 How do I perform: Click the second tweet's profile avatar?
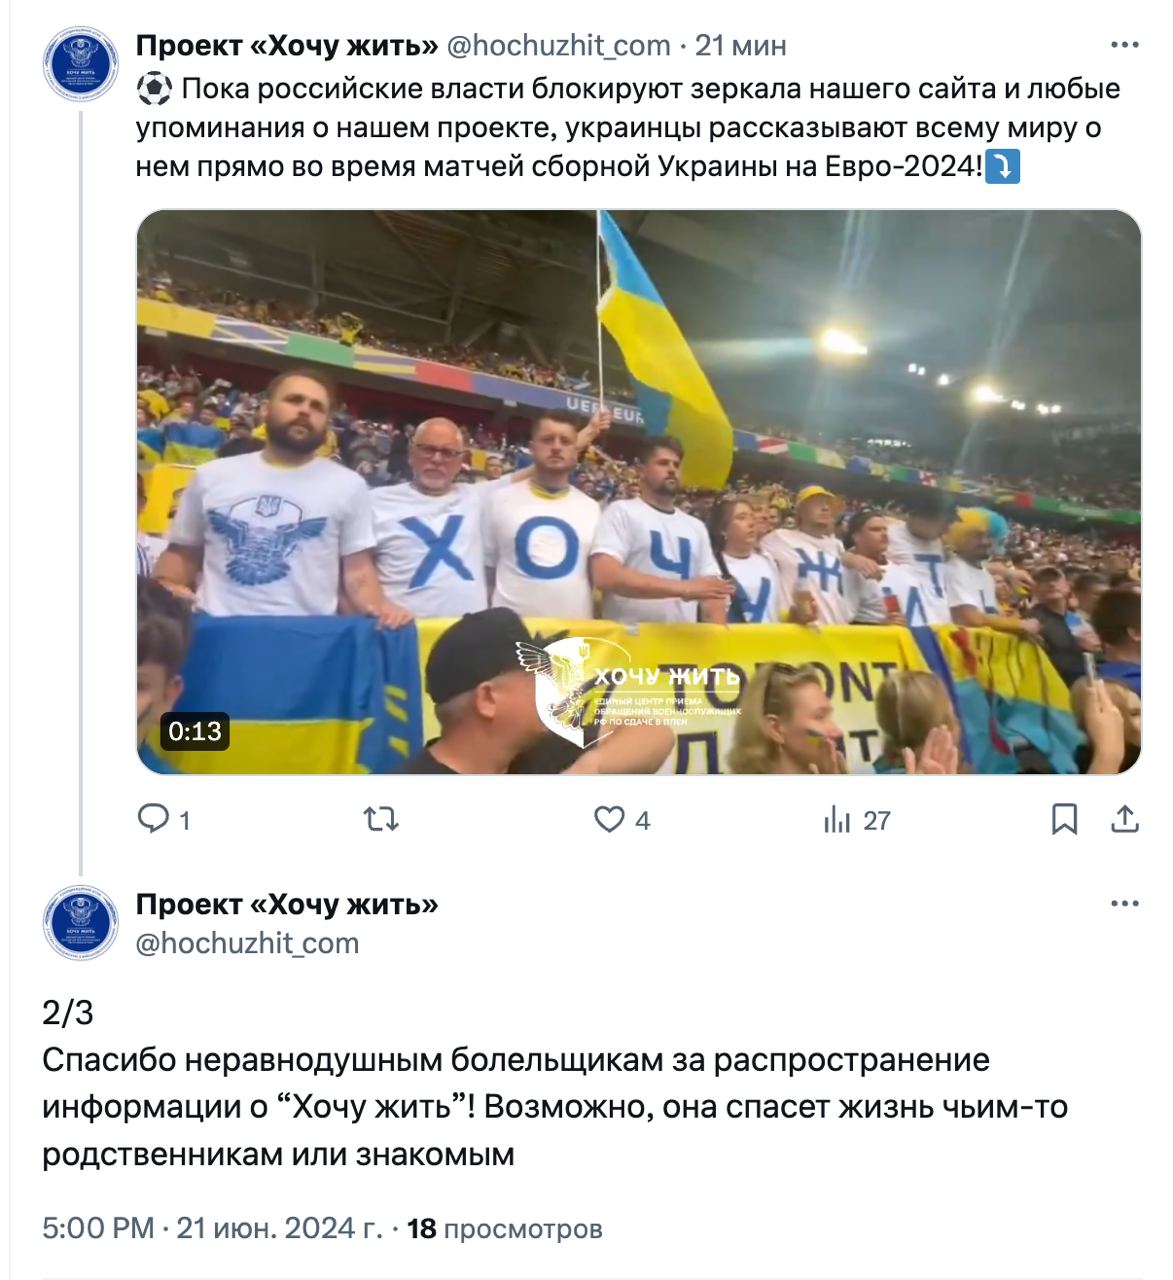pyautogui.click(x=81, y=921)
